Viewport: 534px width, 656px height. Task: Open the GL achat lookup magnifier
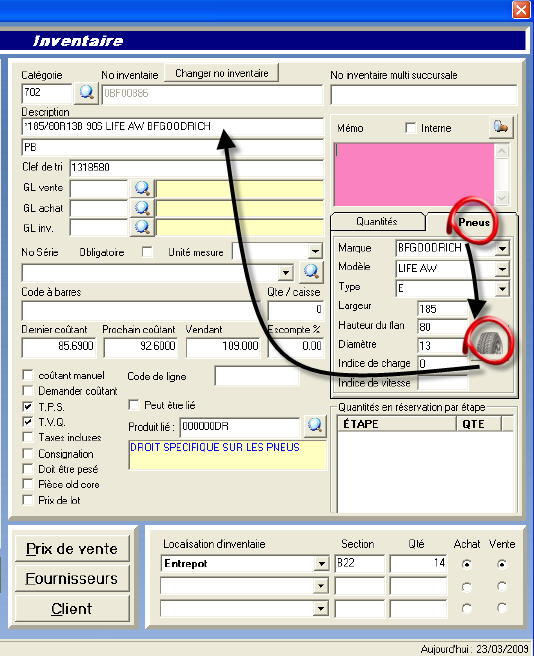(x=142, y=208)
